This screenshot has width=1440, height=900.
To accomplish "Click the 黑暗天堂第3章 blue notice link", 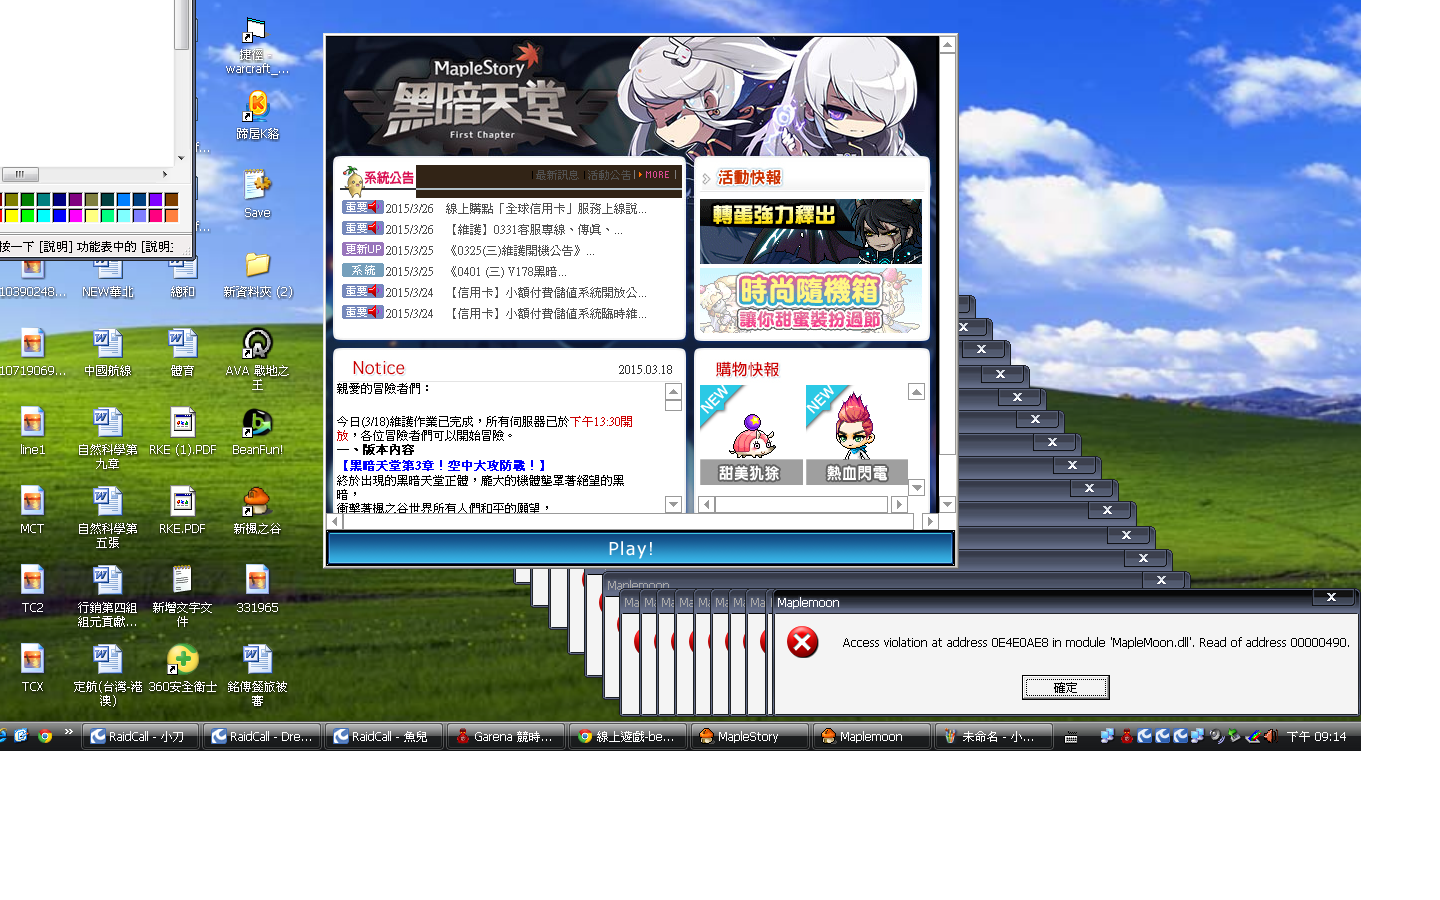I will (x=442, y=465).
